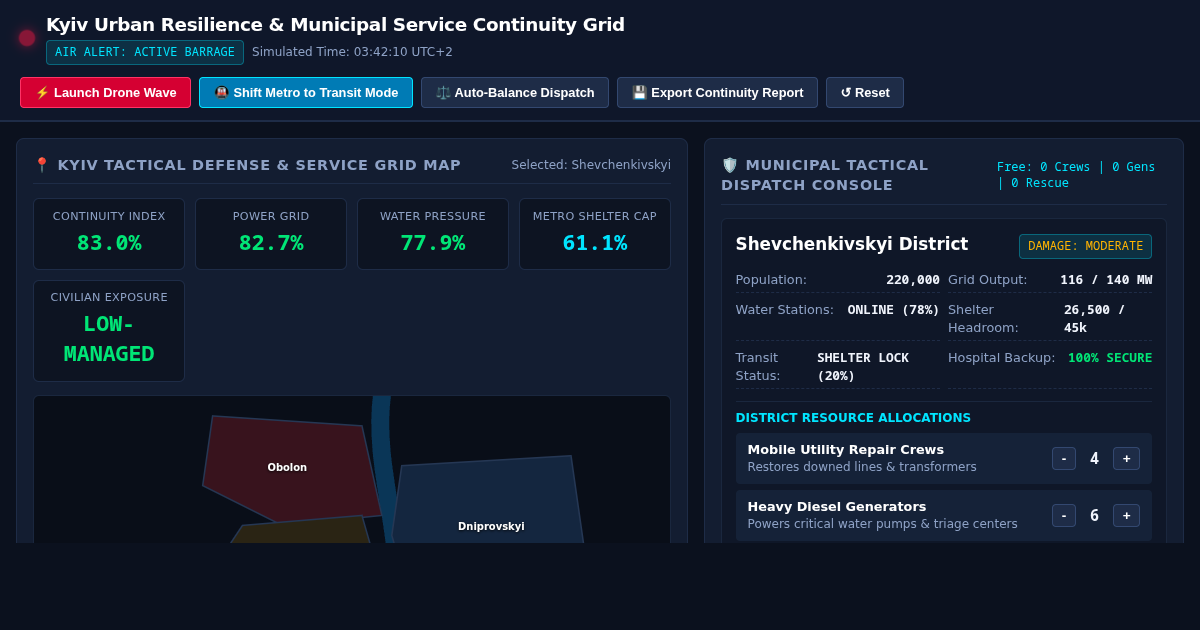Export Continuity Report
The image size is (1200, 630).
click(x=717, y=92)
